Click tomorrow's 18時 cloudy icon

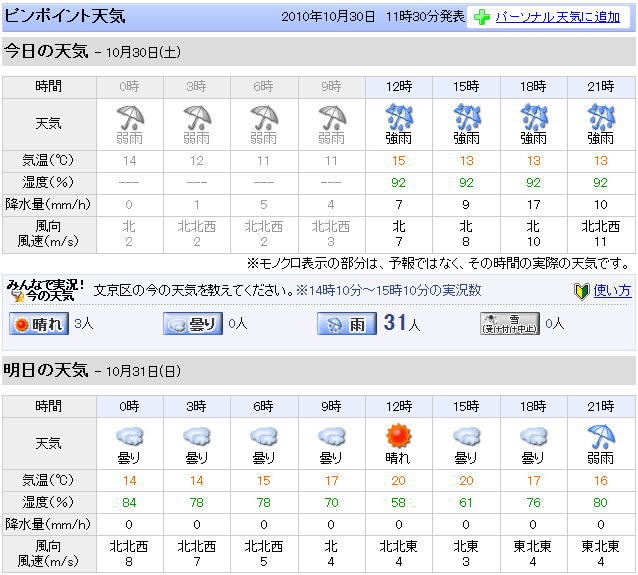[x=533, y=437]
